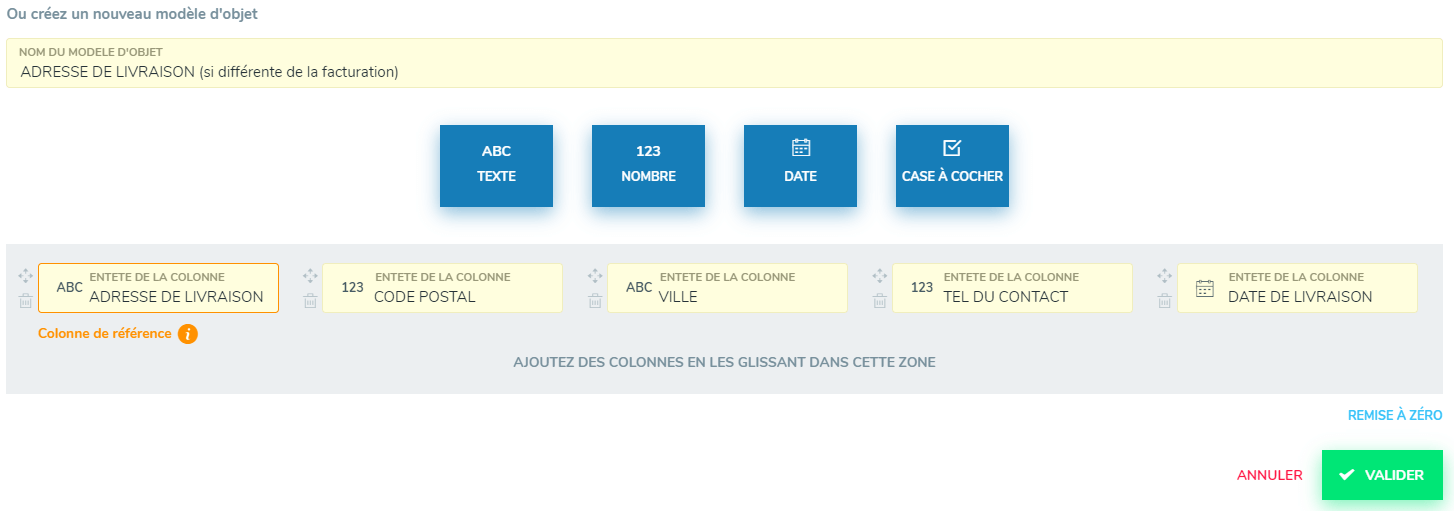Screen dimensions: 1454x511
Task: Select the CASE À COCHER column type tile
Action: tap(952, 166)
